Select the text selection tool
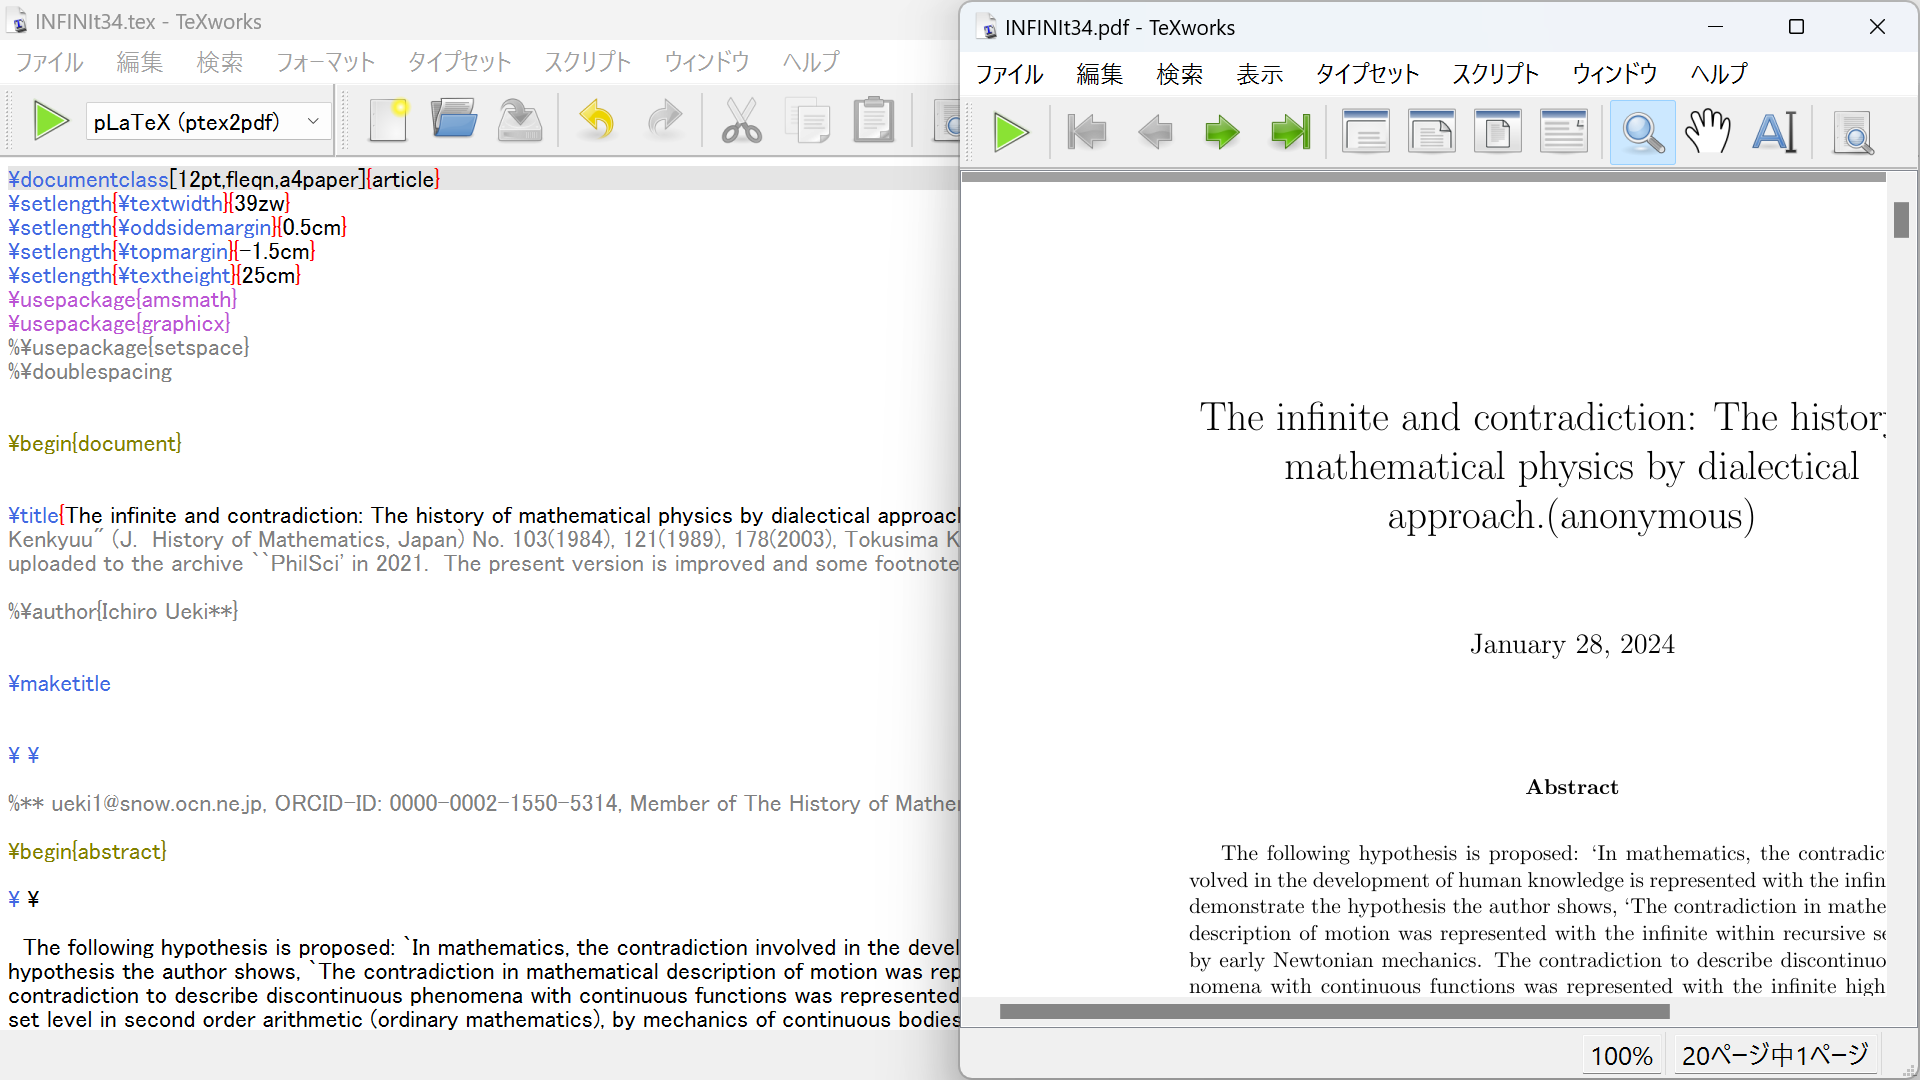 1775,132
